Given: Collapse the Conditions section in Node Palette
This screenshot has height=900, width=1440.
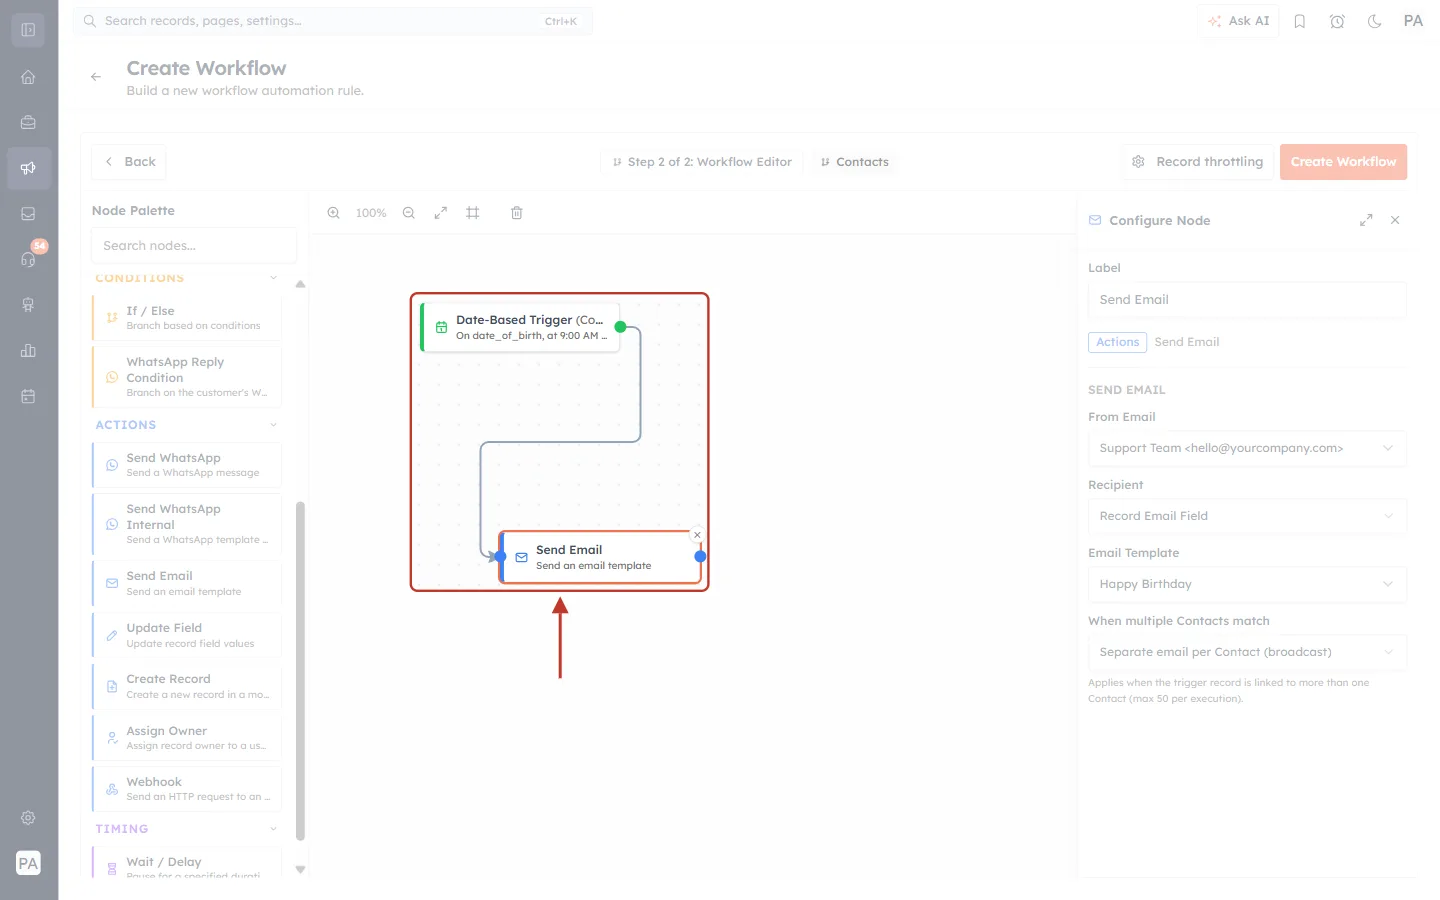Looking at the screenshot, I should point(273,278).
